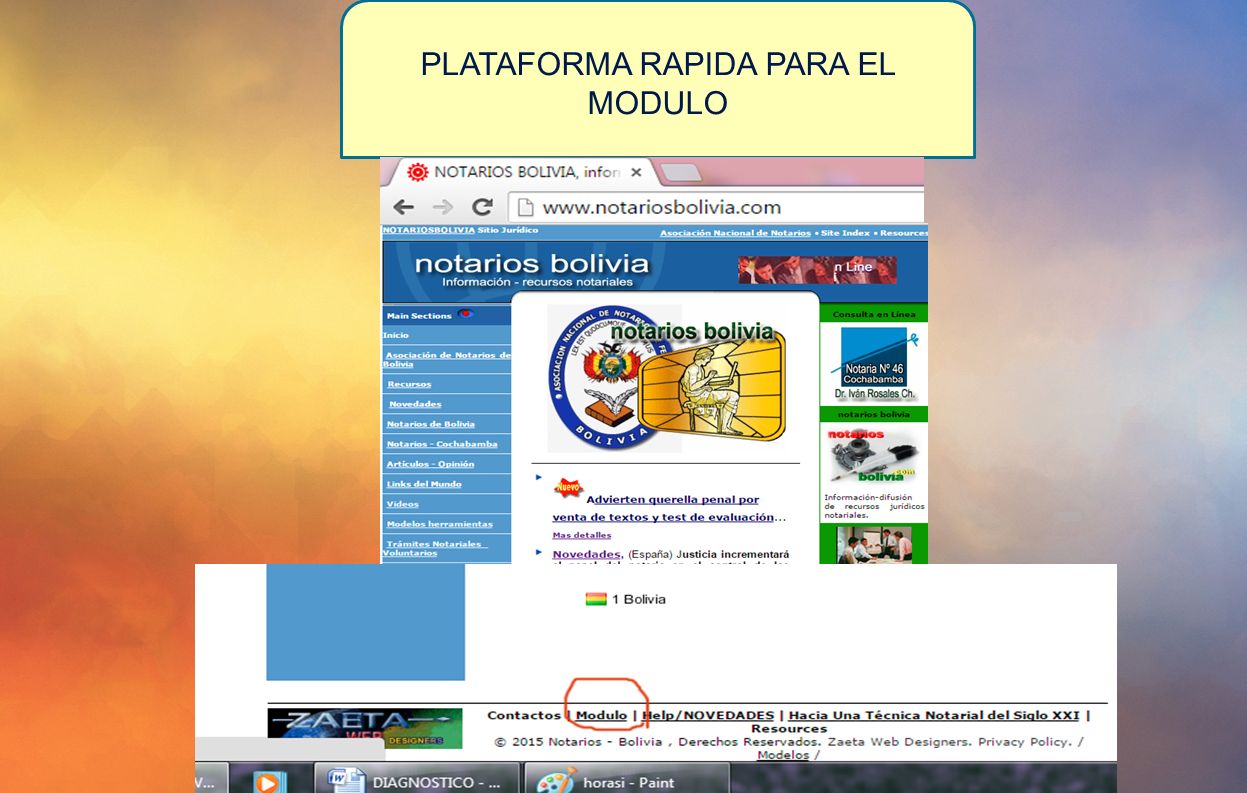Image resolution: width=1247 pixels, height=793 pixels.
Task: Open a new tab next to NOTARIOS BOLIVIA
Action: tap(682, 172)
